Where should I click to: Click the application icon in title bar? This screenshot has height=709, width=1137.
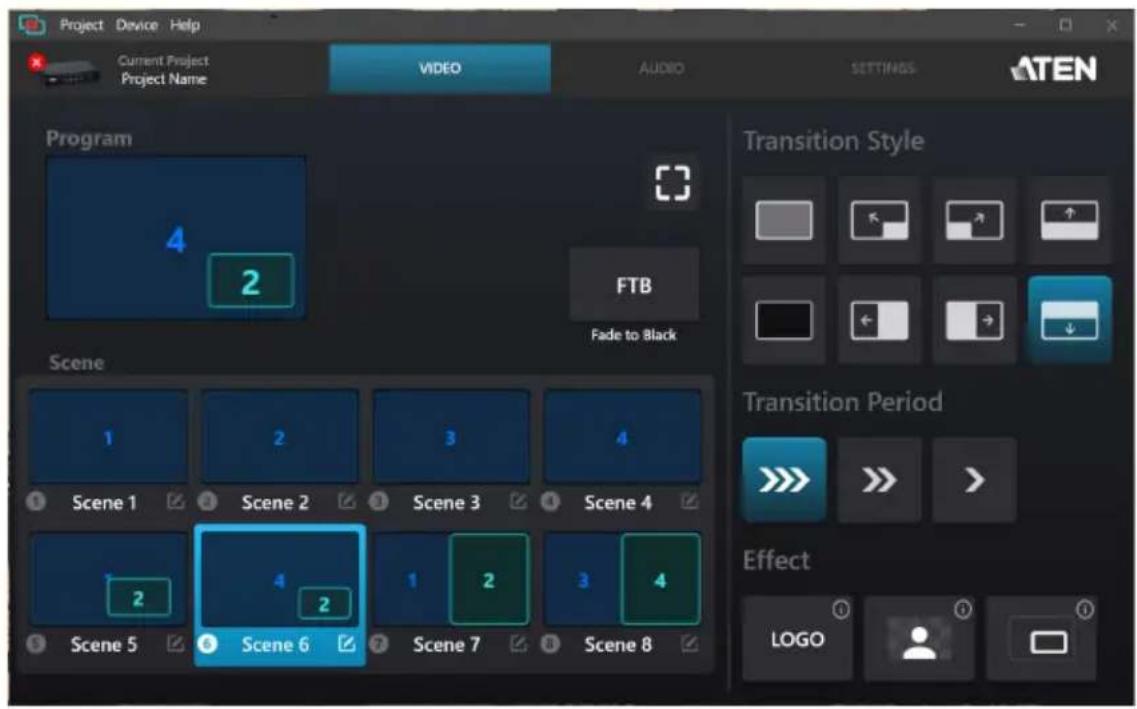tap(32, 25)
